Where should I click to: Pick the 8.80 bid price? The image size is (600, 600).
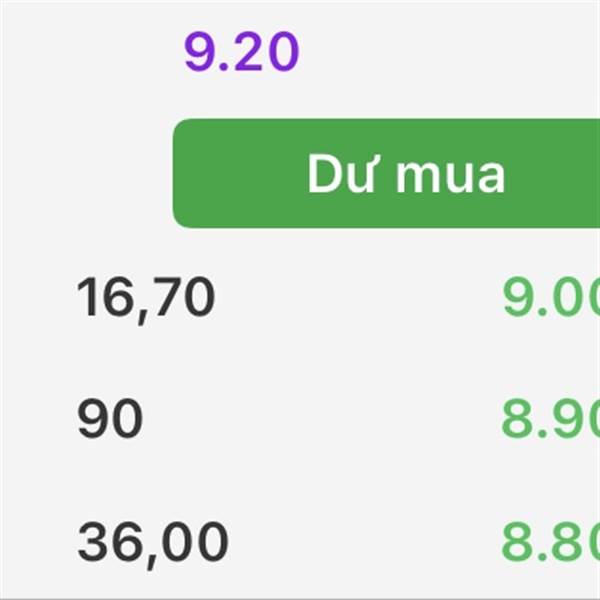point(551,541)
